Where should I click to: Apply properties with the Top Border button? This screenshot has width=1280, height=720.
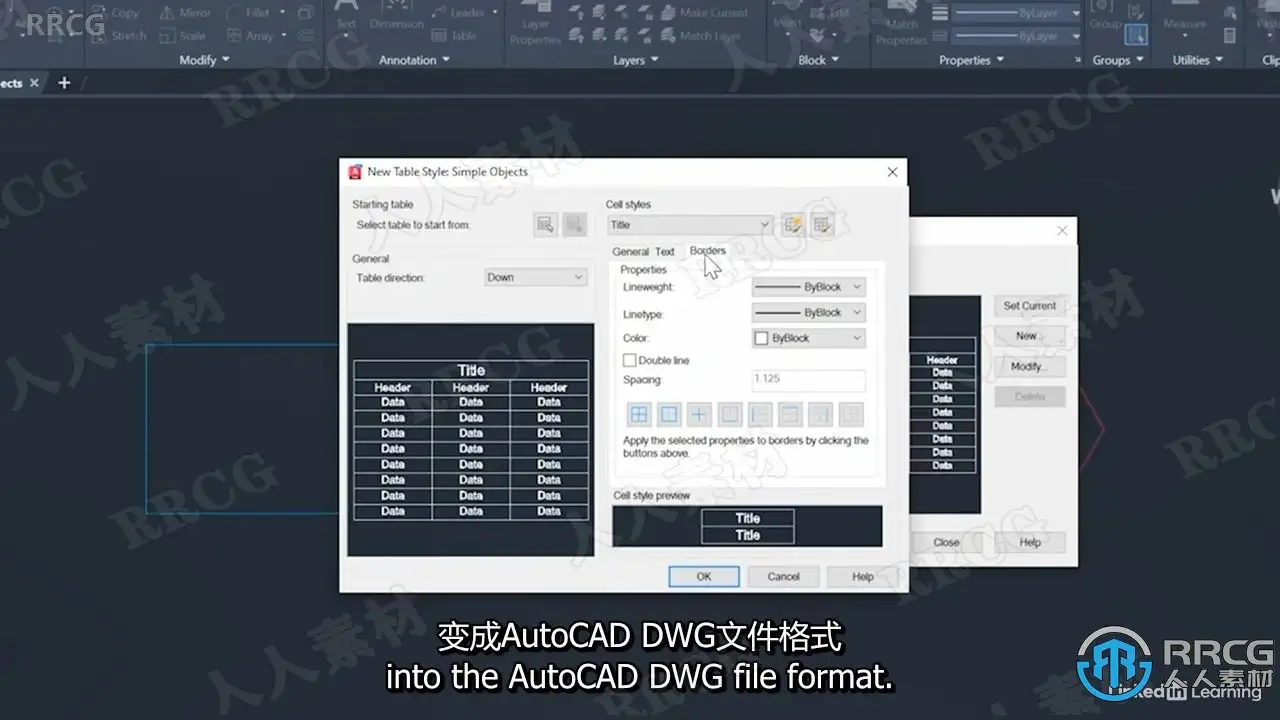(790, 414)
